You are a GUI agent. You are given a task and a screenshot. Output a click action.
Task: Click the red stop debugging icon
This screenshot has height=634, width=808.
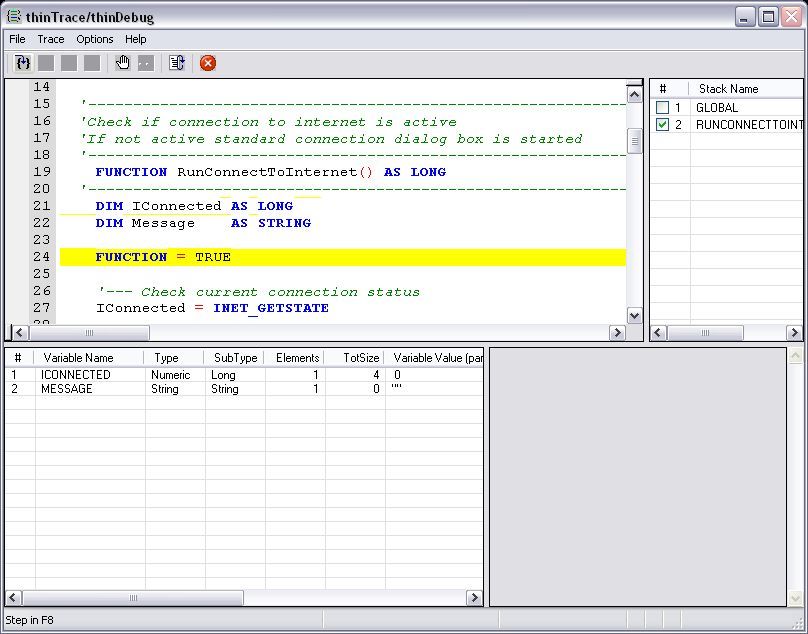point(208,63)
